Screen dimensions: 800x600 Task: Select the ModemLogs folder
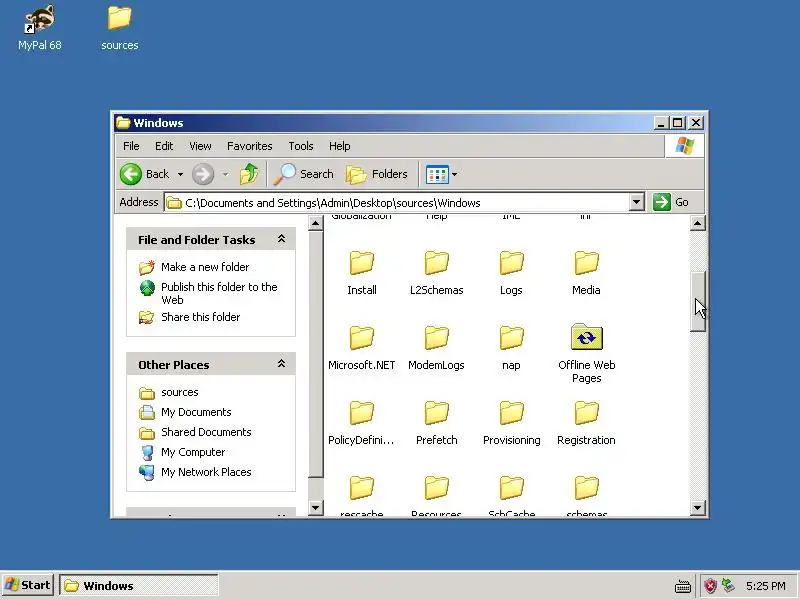point(436,348)
